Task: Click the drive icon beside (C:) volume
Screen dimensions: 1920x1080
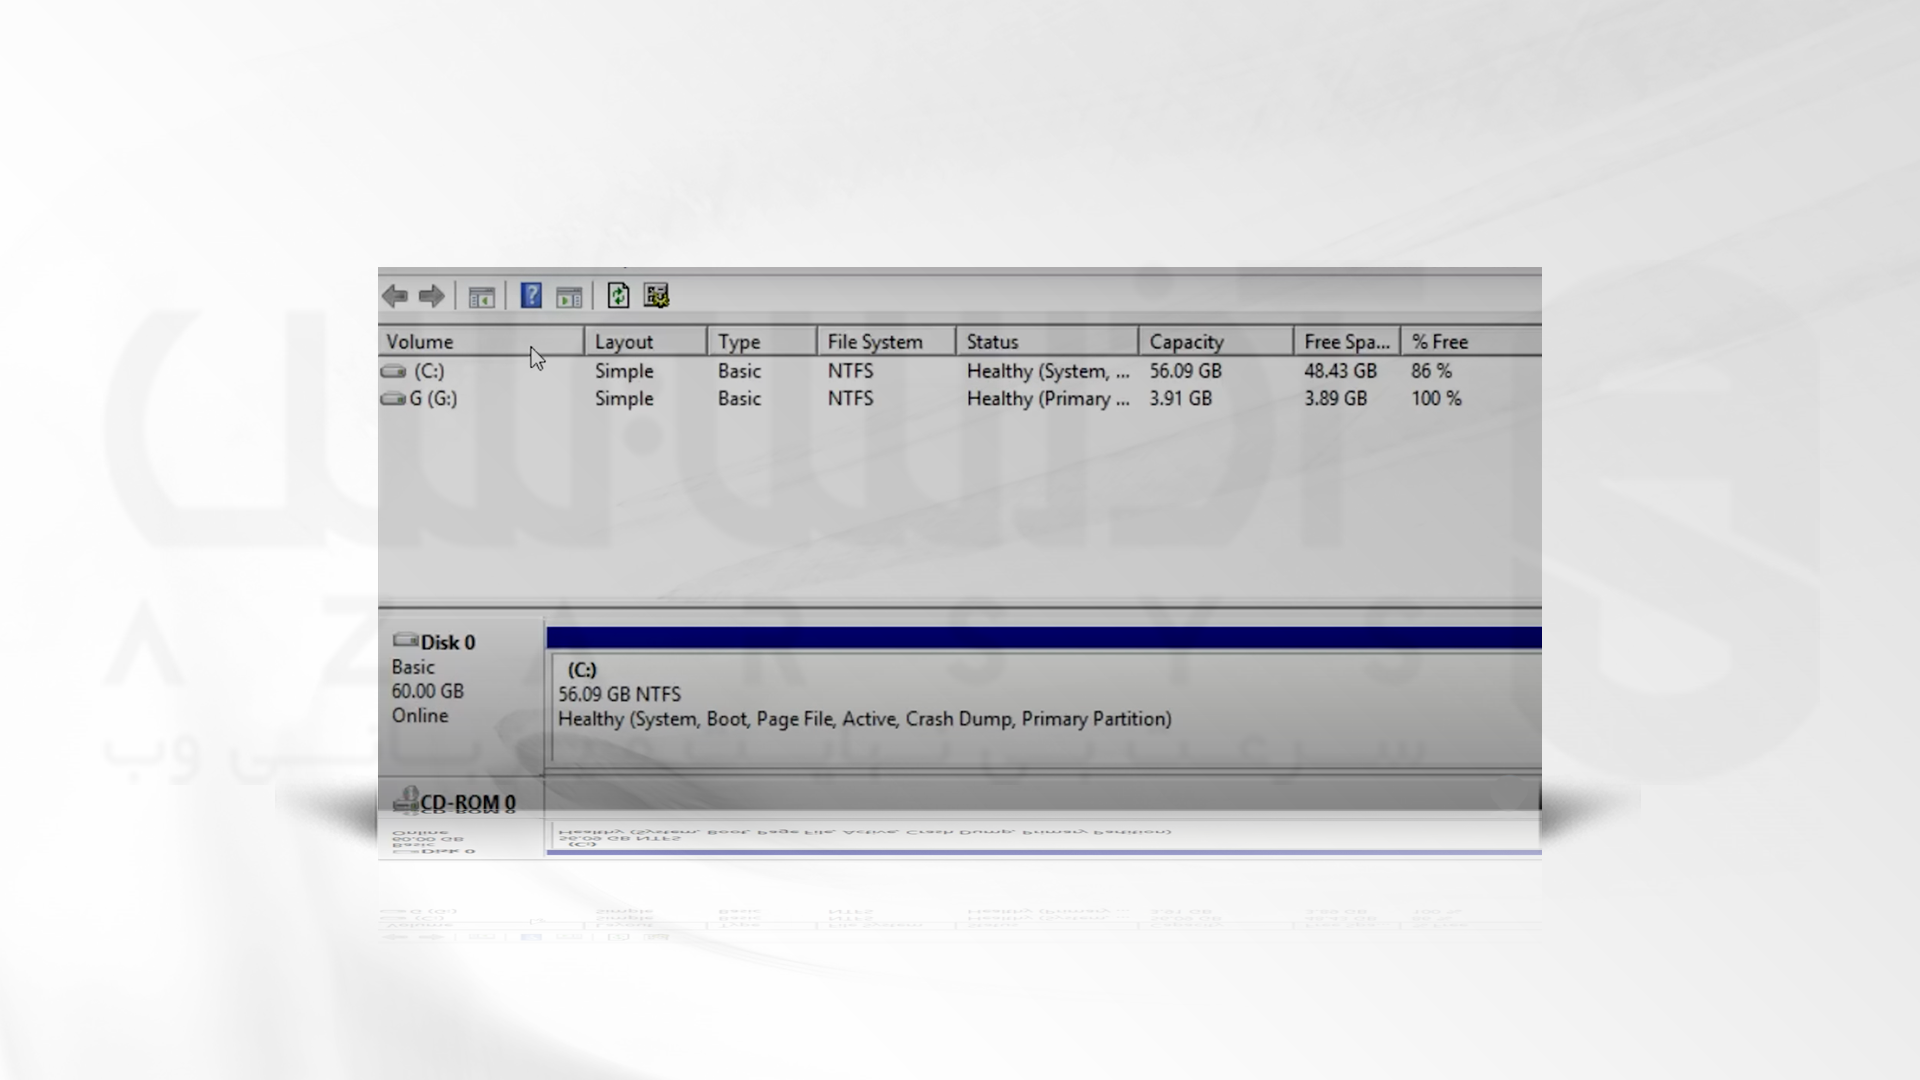Action: click(394, 371)
